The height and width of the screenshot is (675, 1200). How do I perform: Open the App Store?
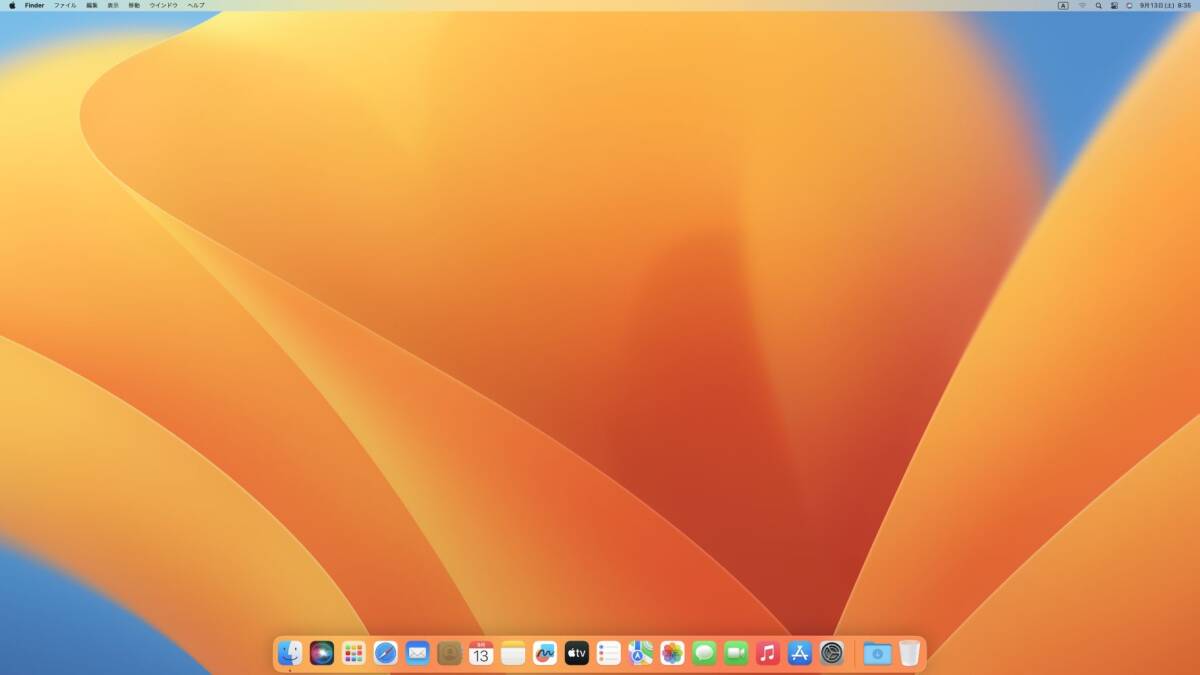click(800, 654)
